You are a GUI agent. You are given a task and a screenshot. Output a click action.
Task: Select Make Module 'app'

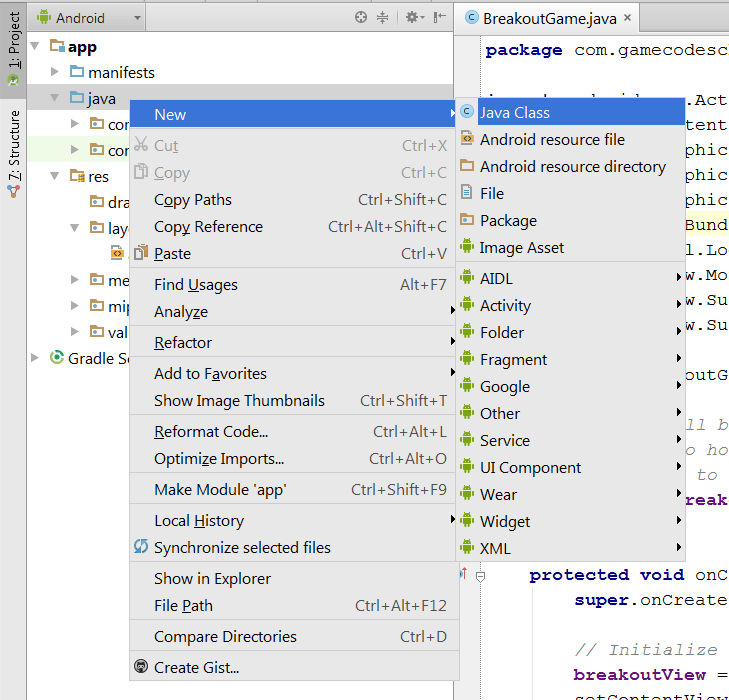tap(293, 489)
